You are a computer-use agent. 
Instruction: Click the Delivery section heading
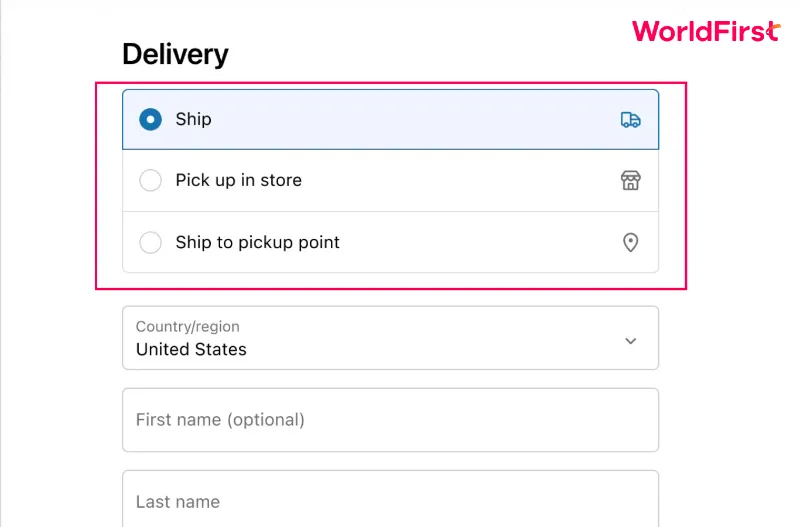[x=175, y=54]
